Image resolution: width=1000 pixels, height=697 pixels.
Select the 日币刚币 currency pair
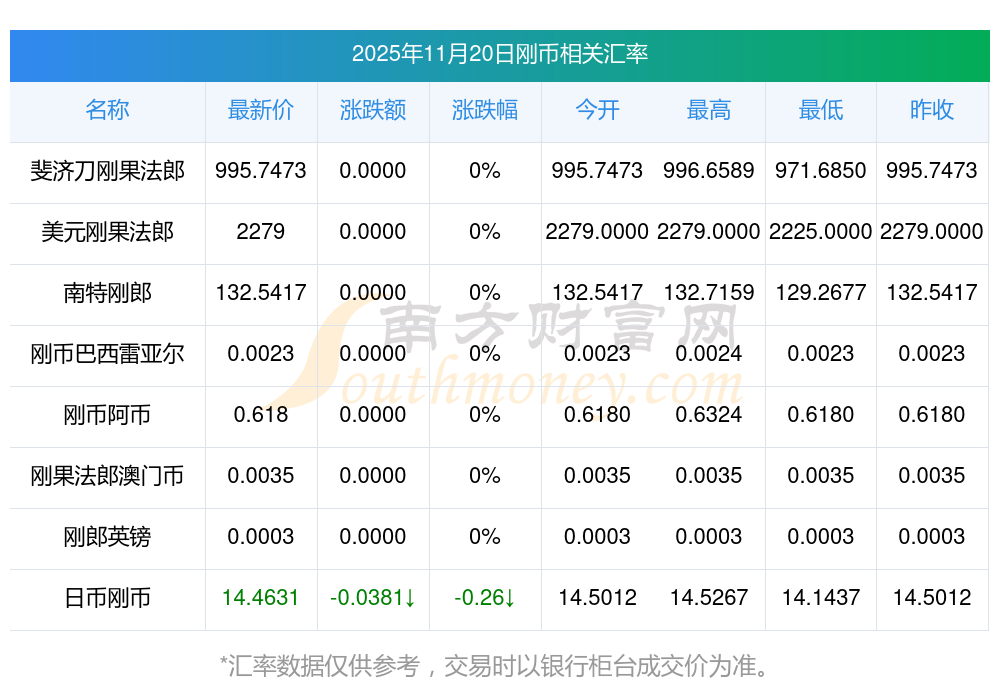[x=107, y=598]
